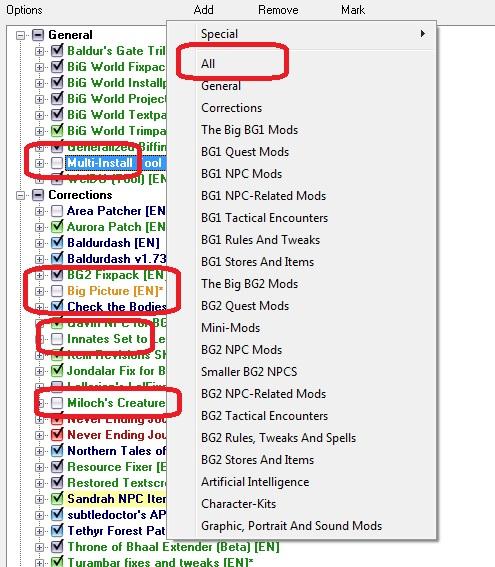Uncheck Throne of Bhaal Extender checkbox
The height and width of the screenshot is (567, 495).
click(57, 547)
